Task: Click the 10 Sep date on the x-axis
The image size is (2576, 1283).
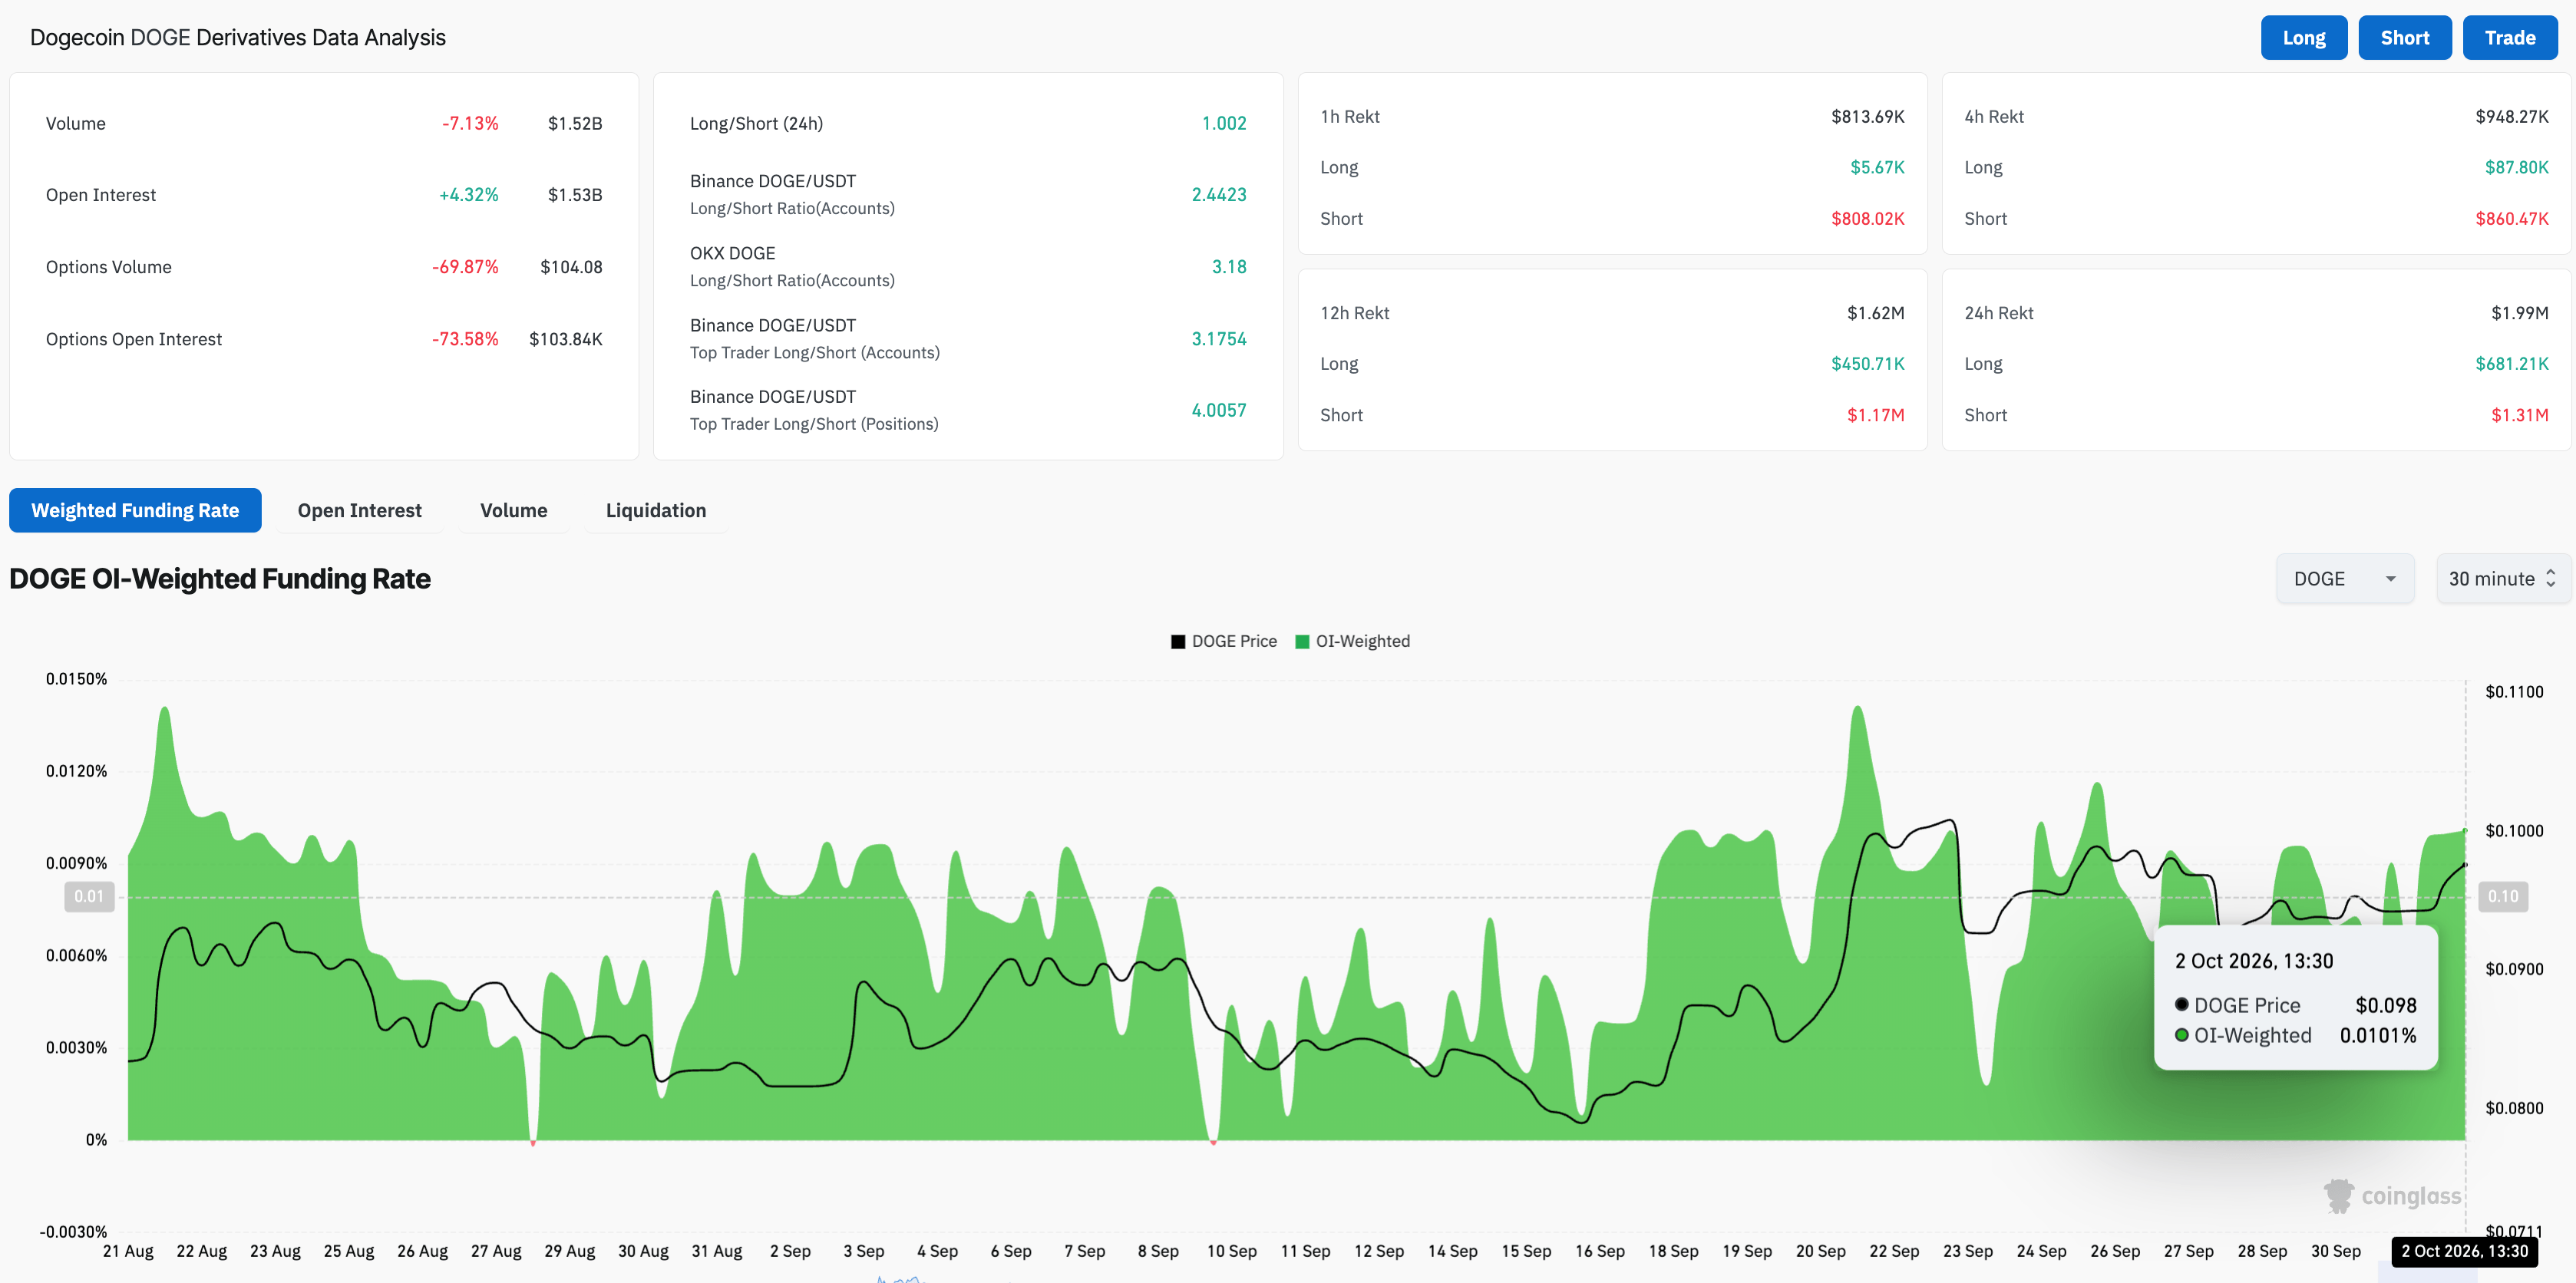Action: (1231, 1252)
